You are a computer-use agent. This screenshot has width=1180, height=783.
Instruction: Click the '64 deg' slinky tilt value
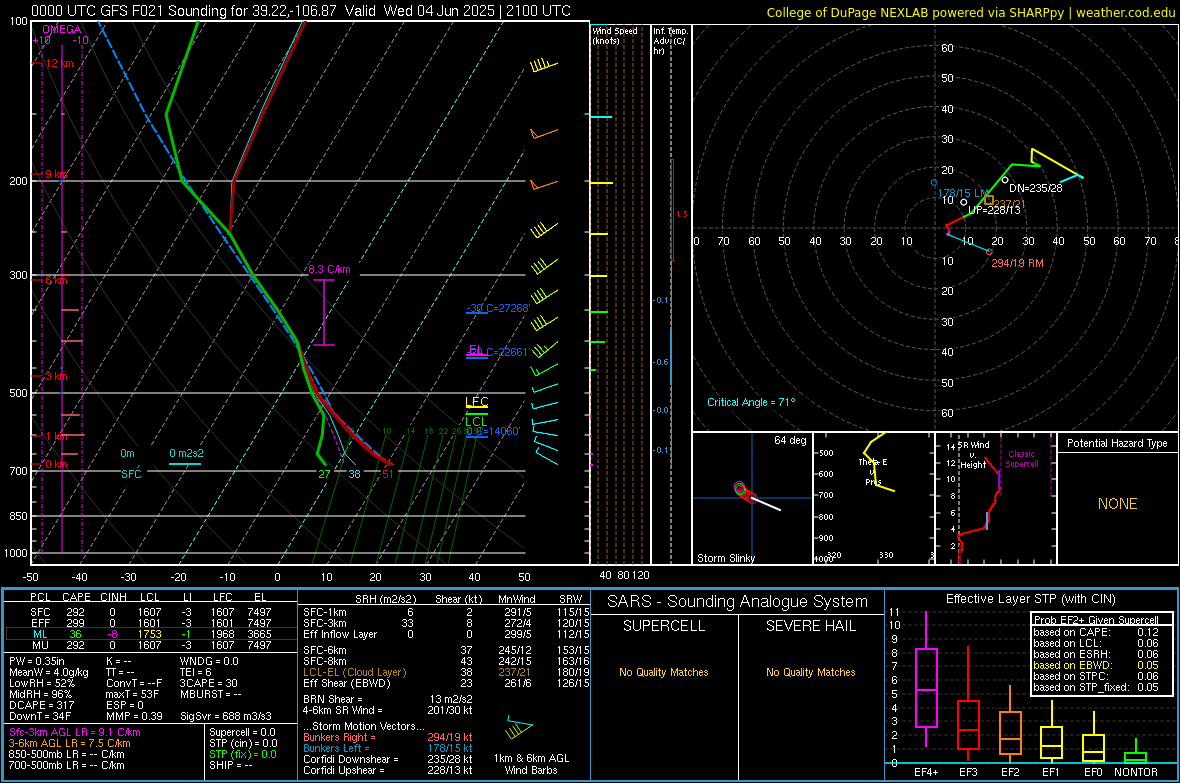coord(790,440)
